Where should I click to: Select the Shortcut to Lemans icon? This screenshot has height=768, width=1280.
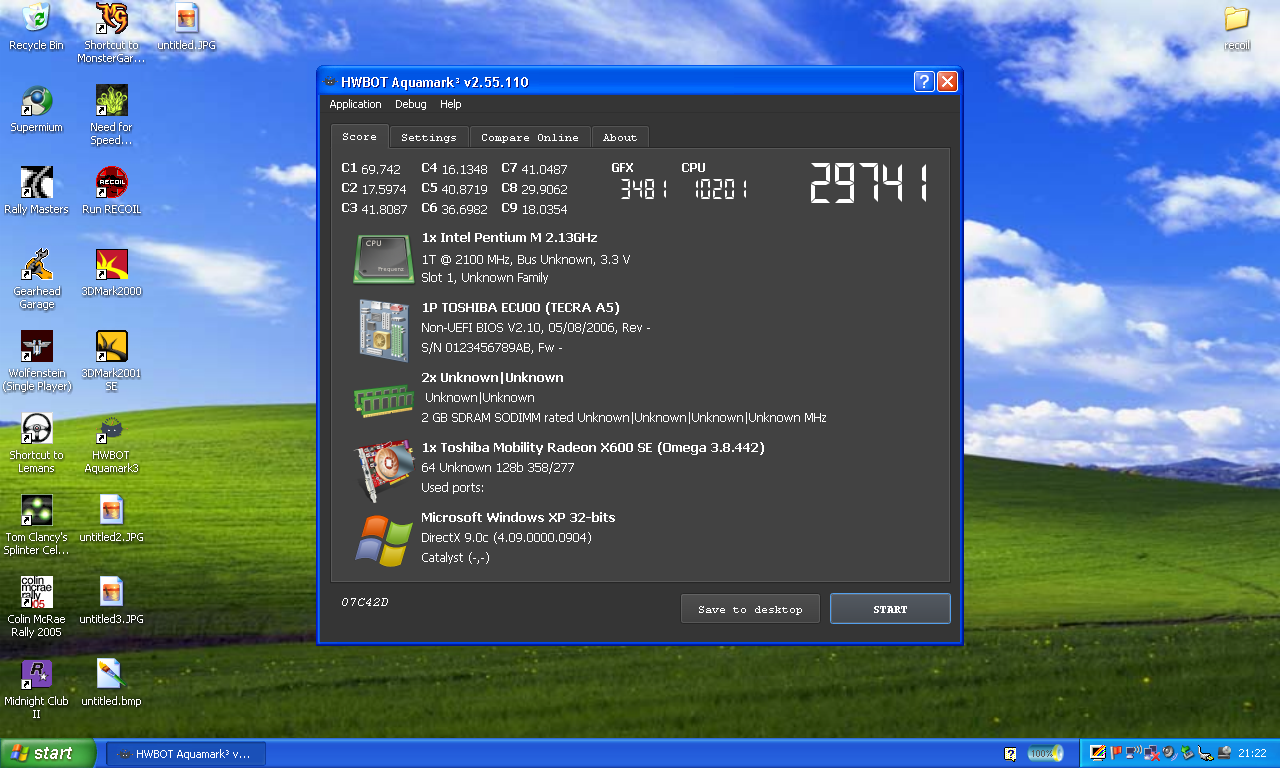click(36, 443)
